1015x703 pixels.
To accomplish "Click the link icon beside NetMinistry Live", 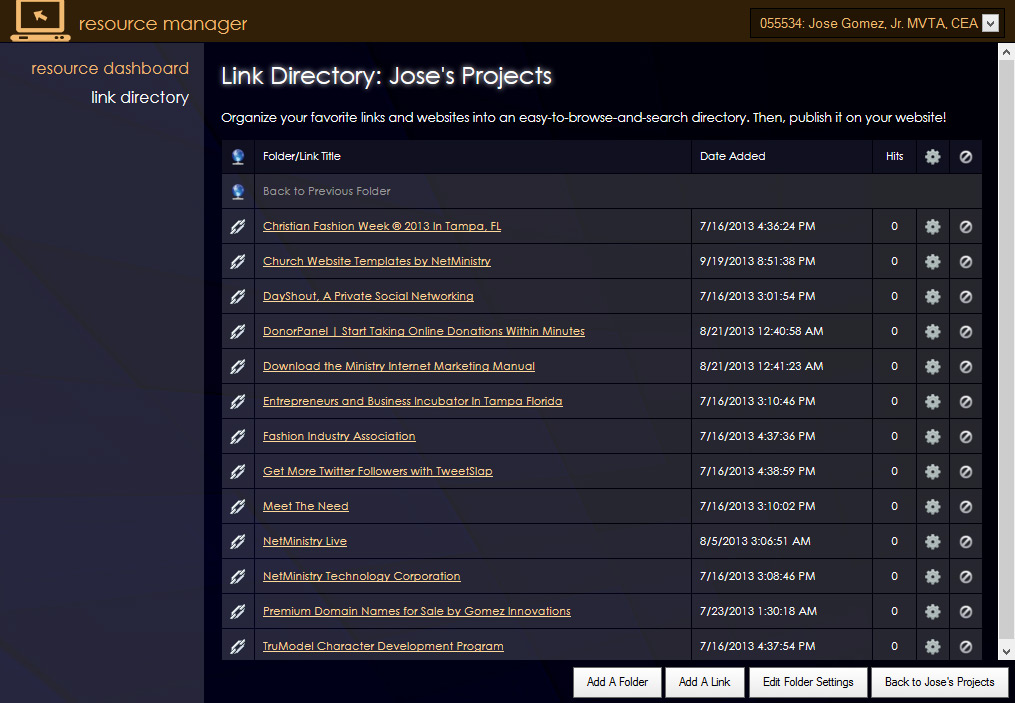I will (237, 541).
